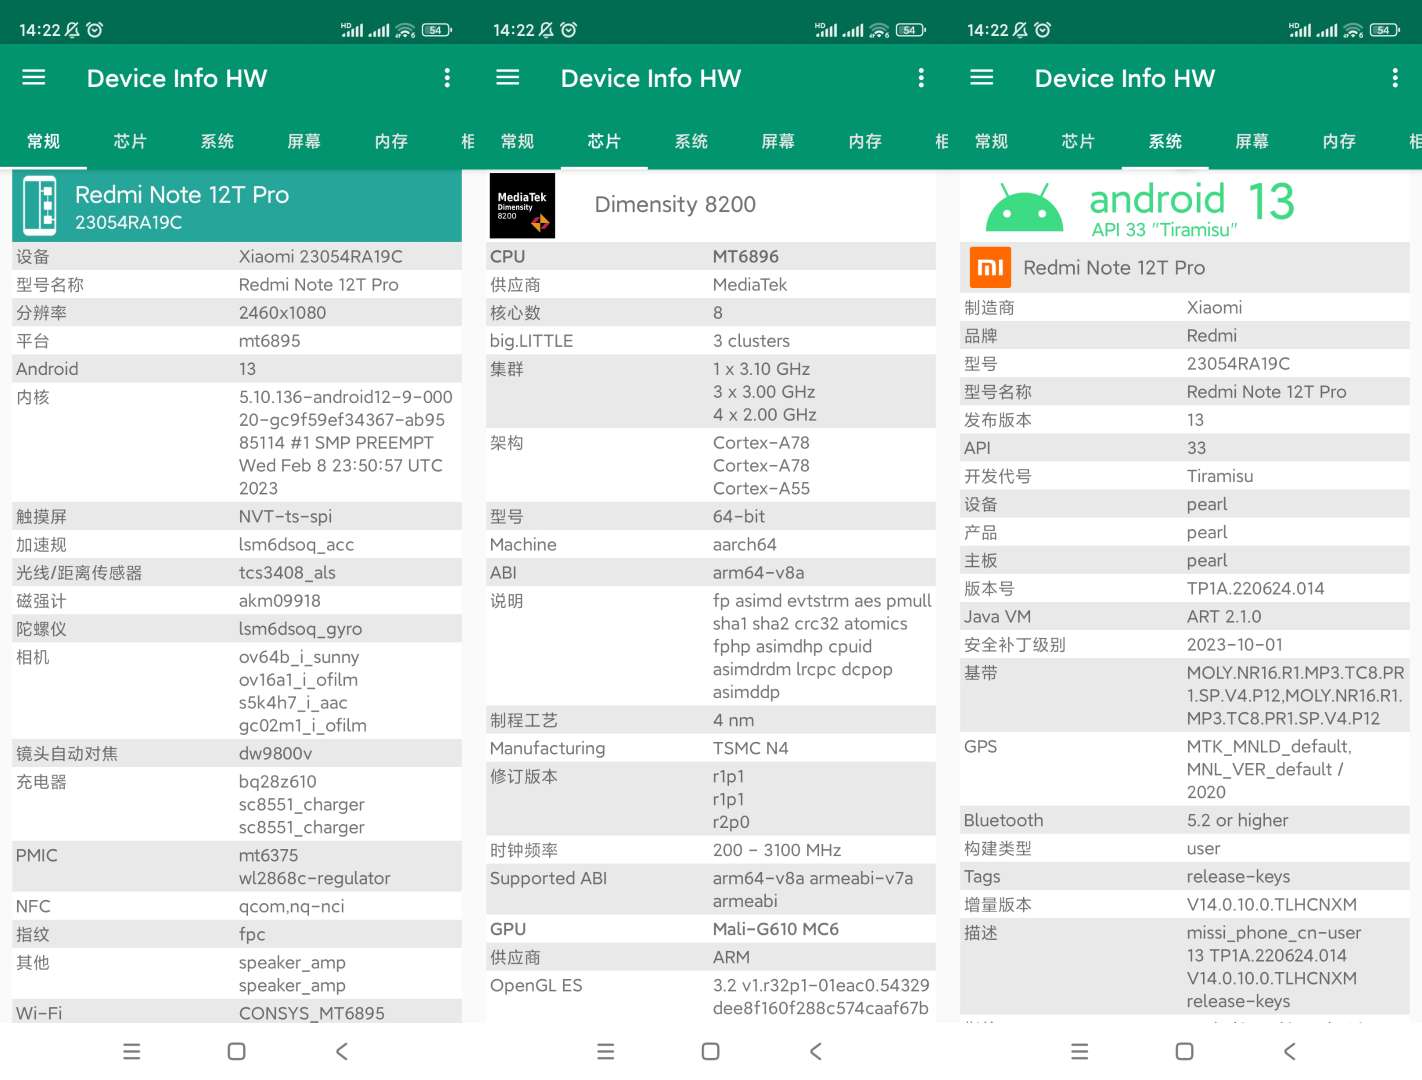Viewport: 1422px width, 1080px height.
Task: Tap the 2460x1080 resolution value
Action: 282,313
